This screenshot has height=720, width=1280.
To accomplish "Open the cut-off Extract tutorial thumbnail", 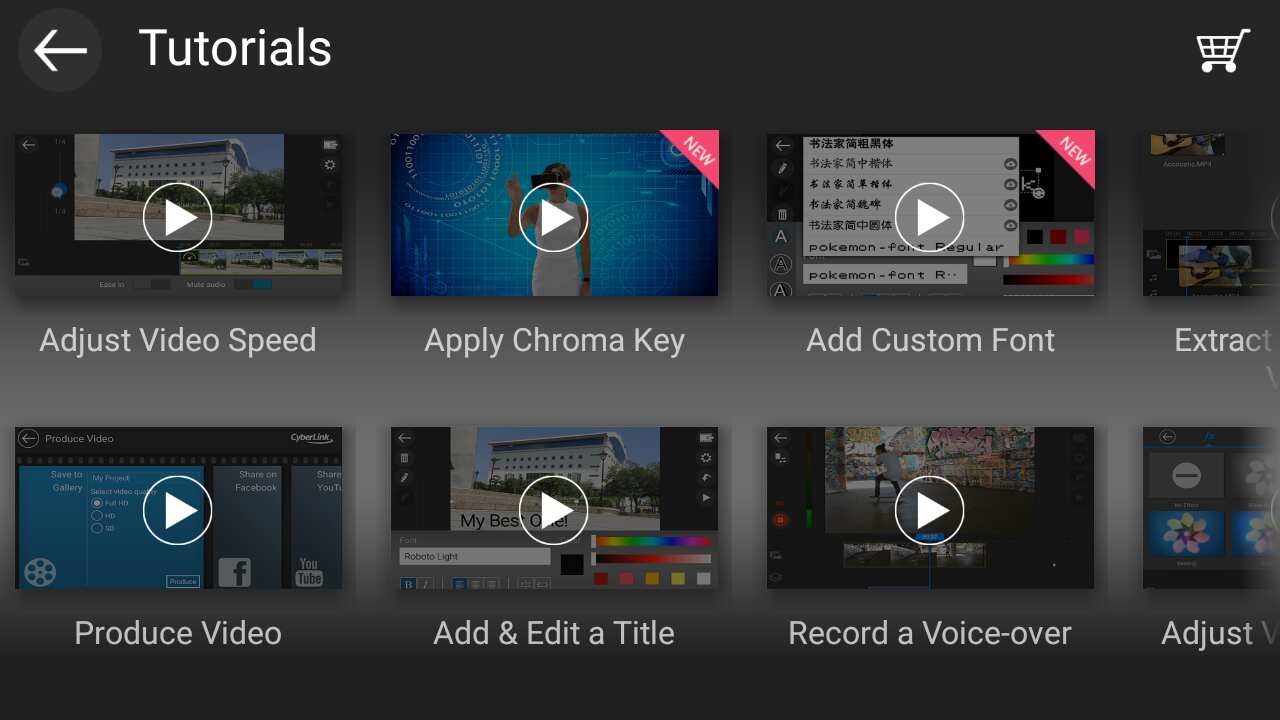I will 1211,214.
